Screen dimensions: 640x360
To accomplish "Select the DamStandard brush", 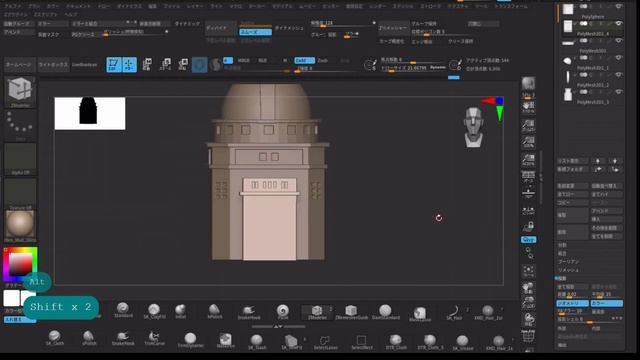I will 385,312.
